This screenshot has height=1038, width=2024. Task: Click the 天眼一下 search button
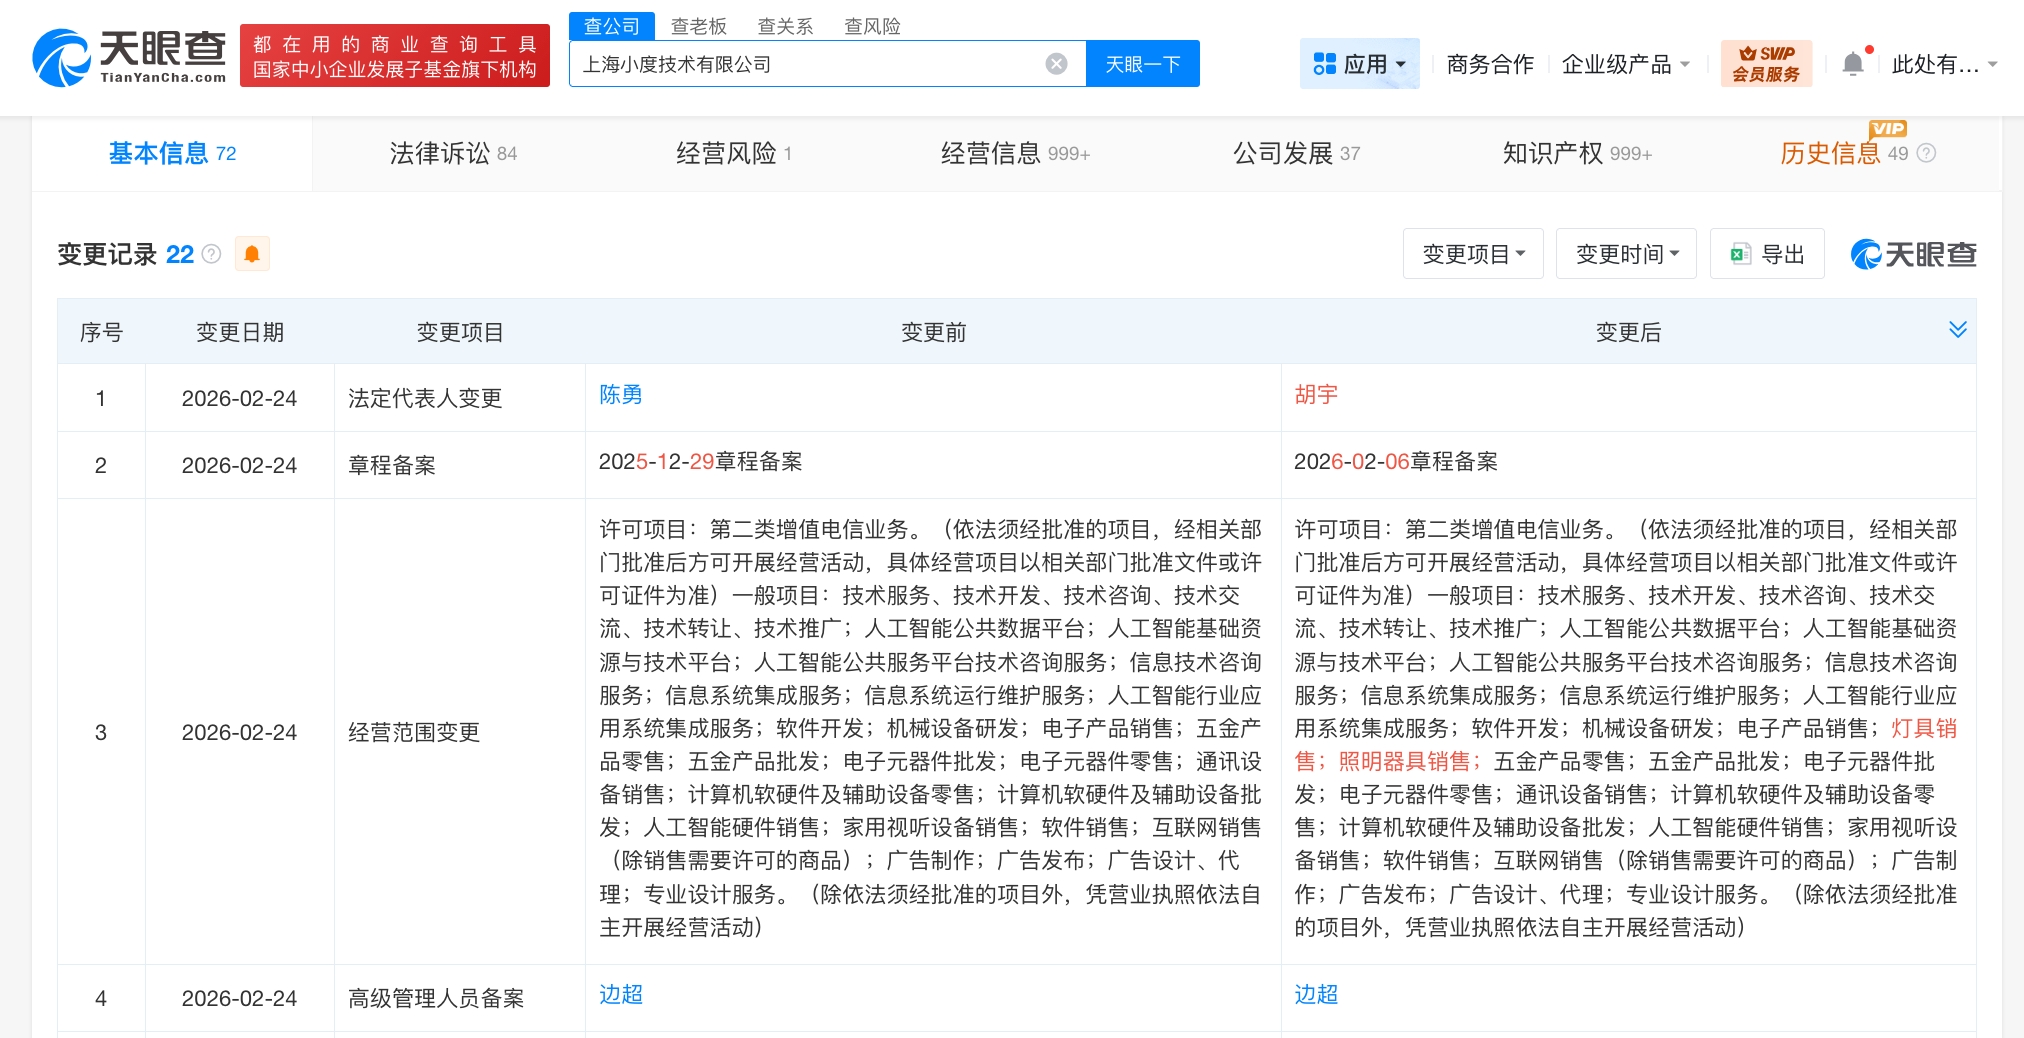point(1142,64)
